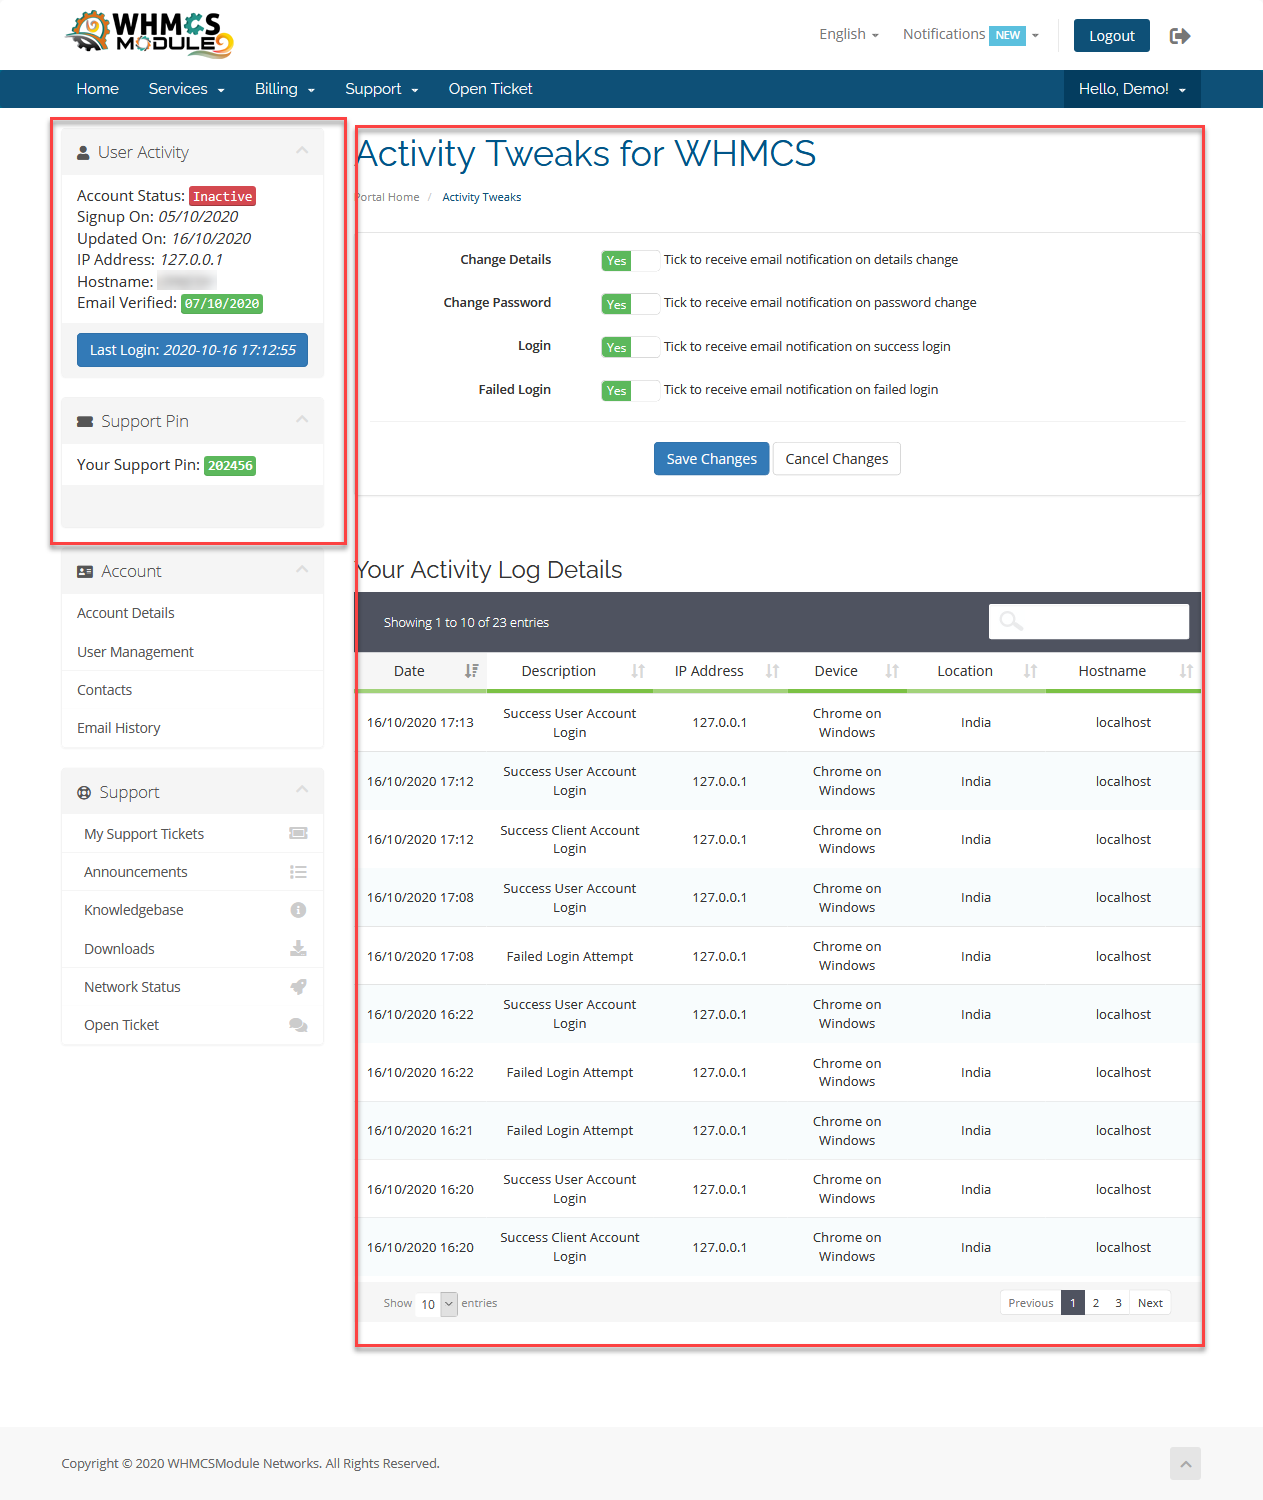Click the ticket icon beside My Support Tickets
Viewport: 1263px width, 1500px height.
pos(298,833)
